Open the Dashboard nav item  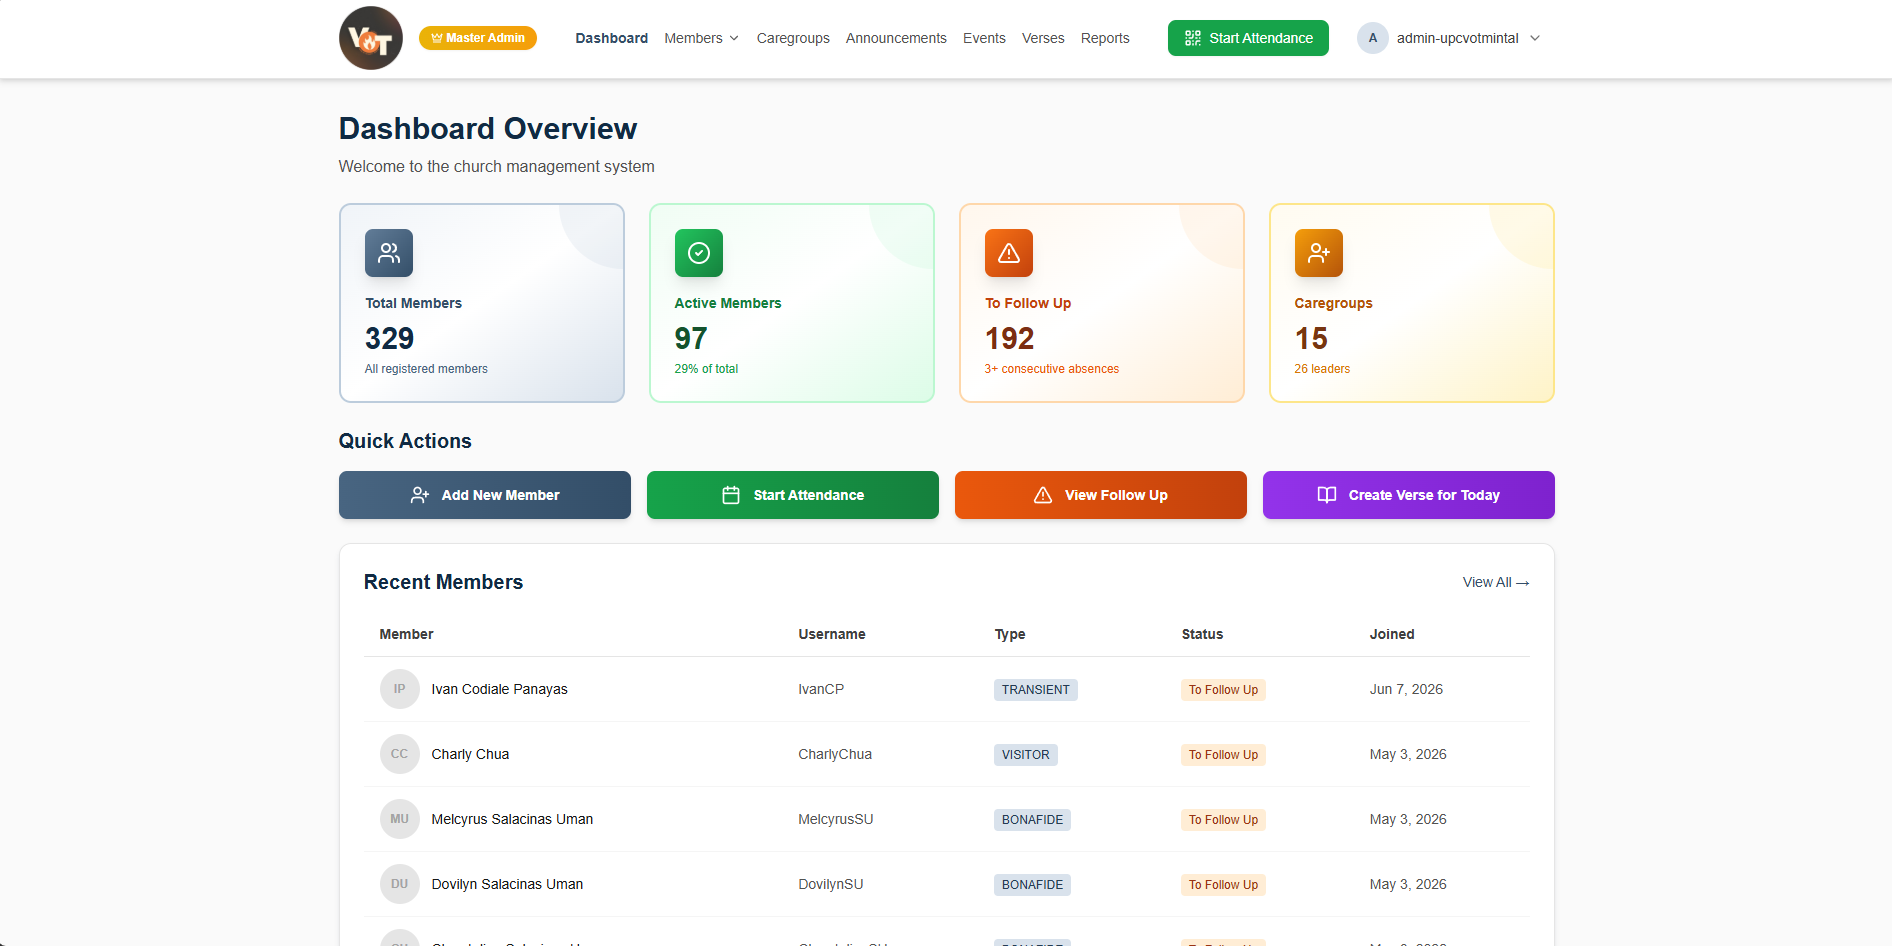point(612,38)
